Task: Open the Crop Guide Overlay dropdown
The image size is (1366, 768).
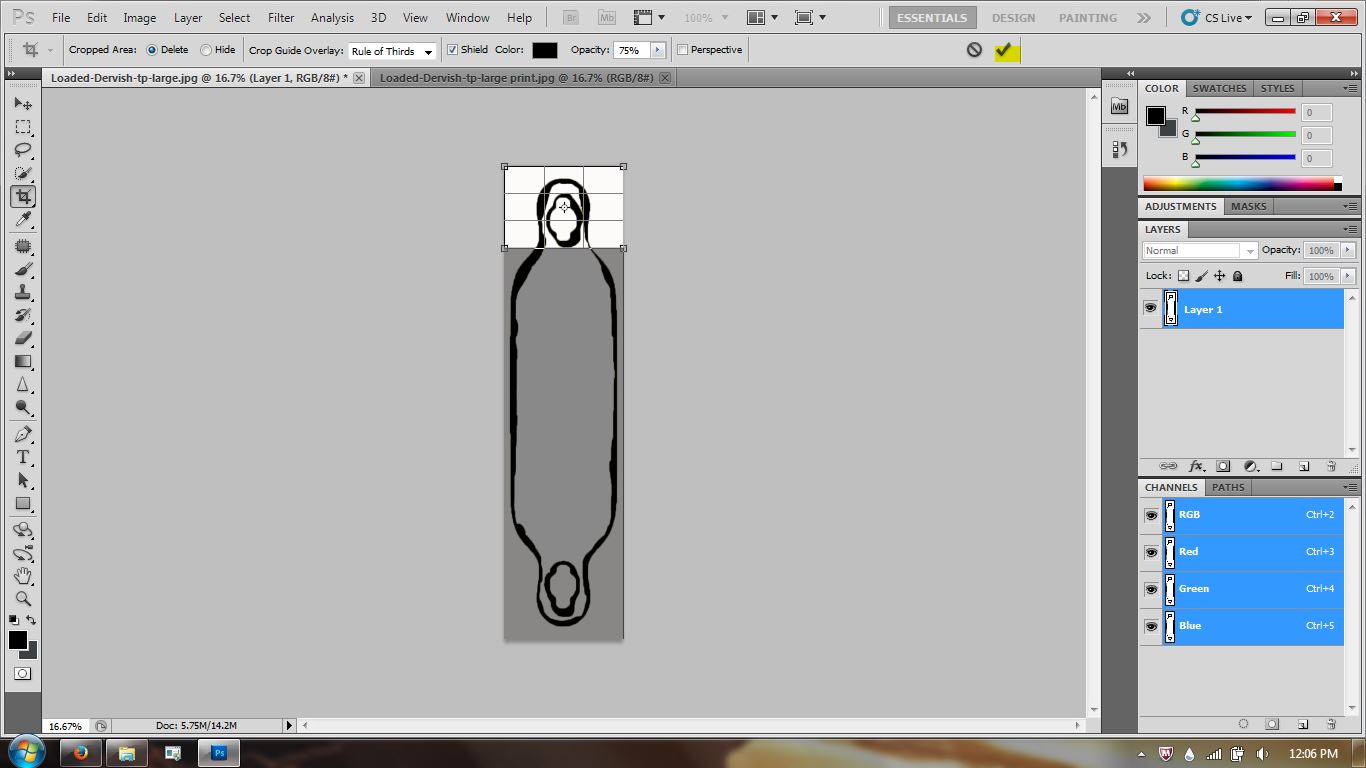Action: [390, 50]
